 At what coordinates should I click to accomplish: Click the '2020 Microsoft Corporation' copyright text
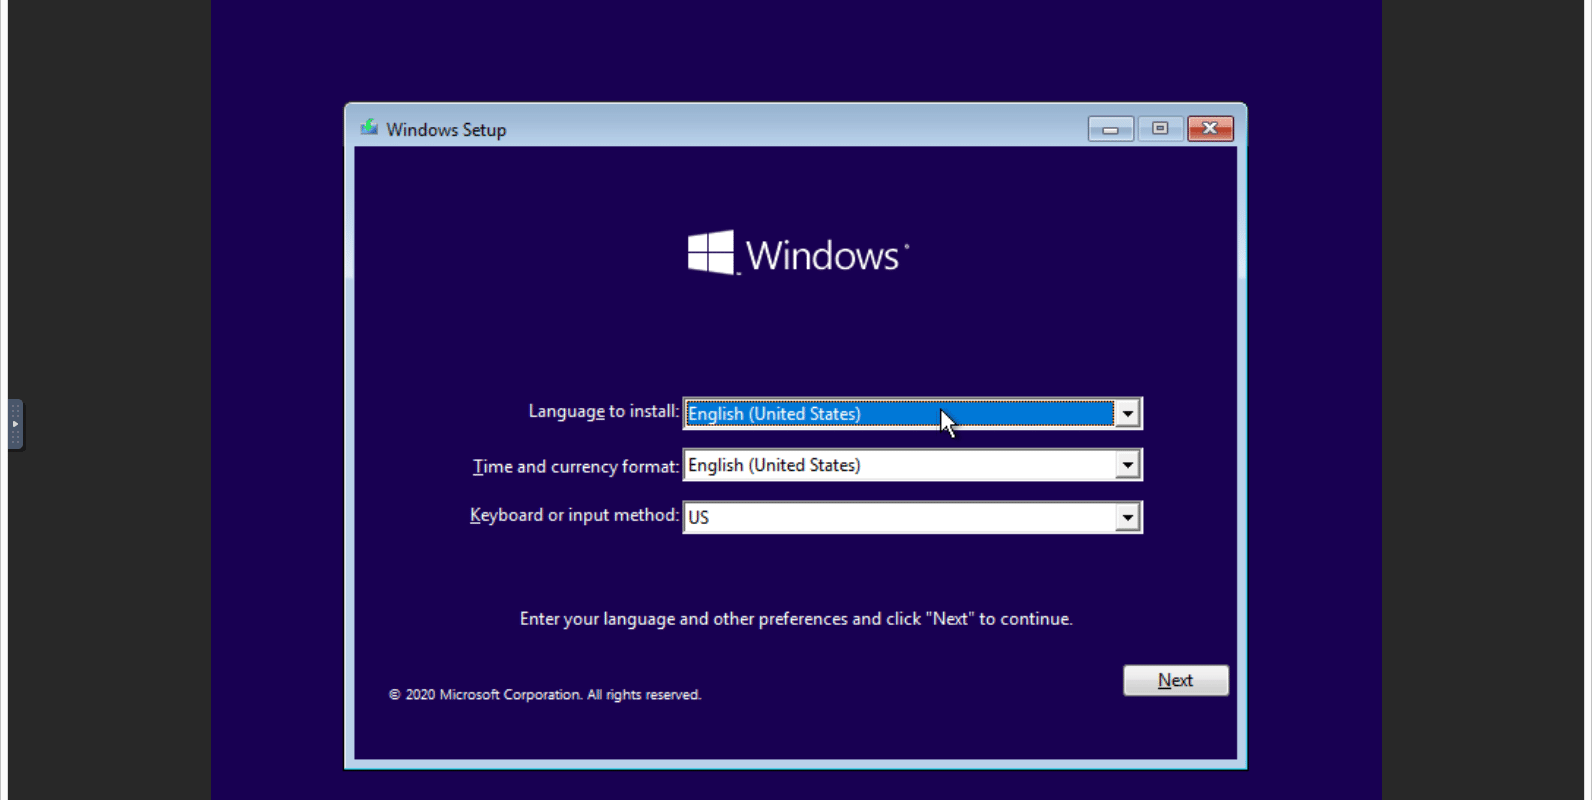tap(545, 694)
